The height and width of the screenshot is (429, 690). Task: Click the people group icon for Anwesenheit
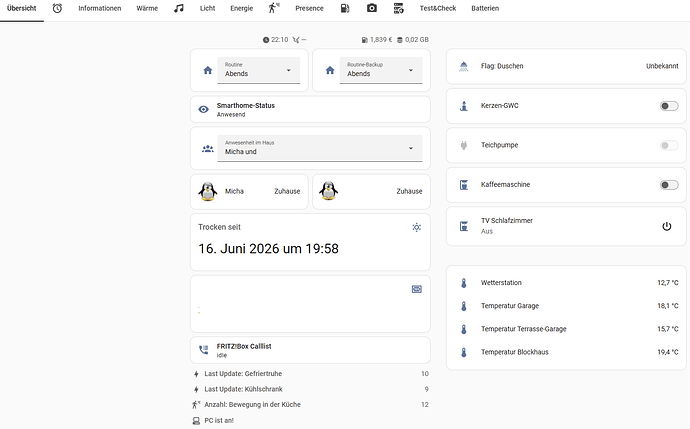[x=208, y=149]
